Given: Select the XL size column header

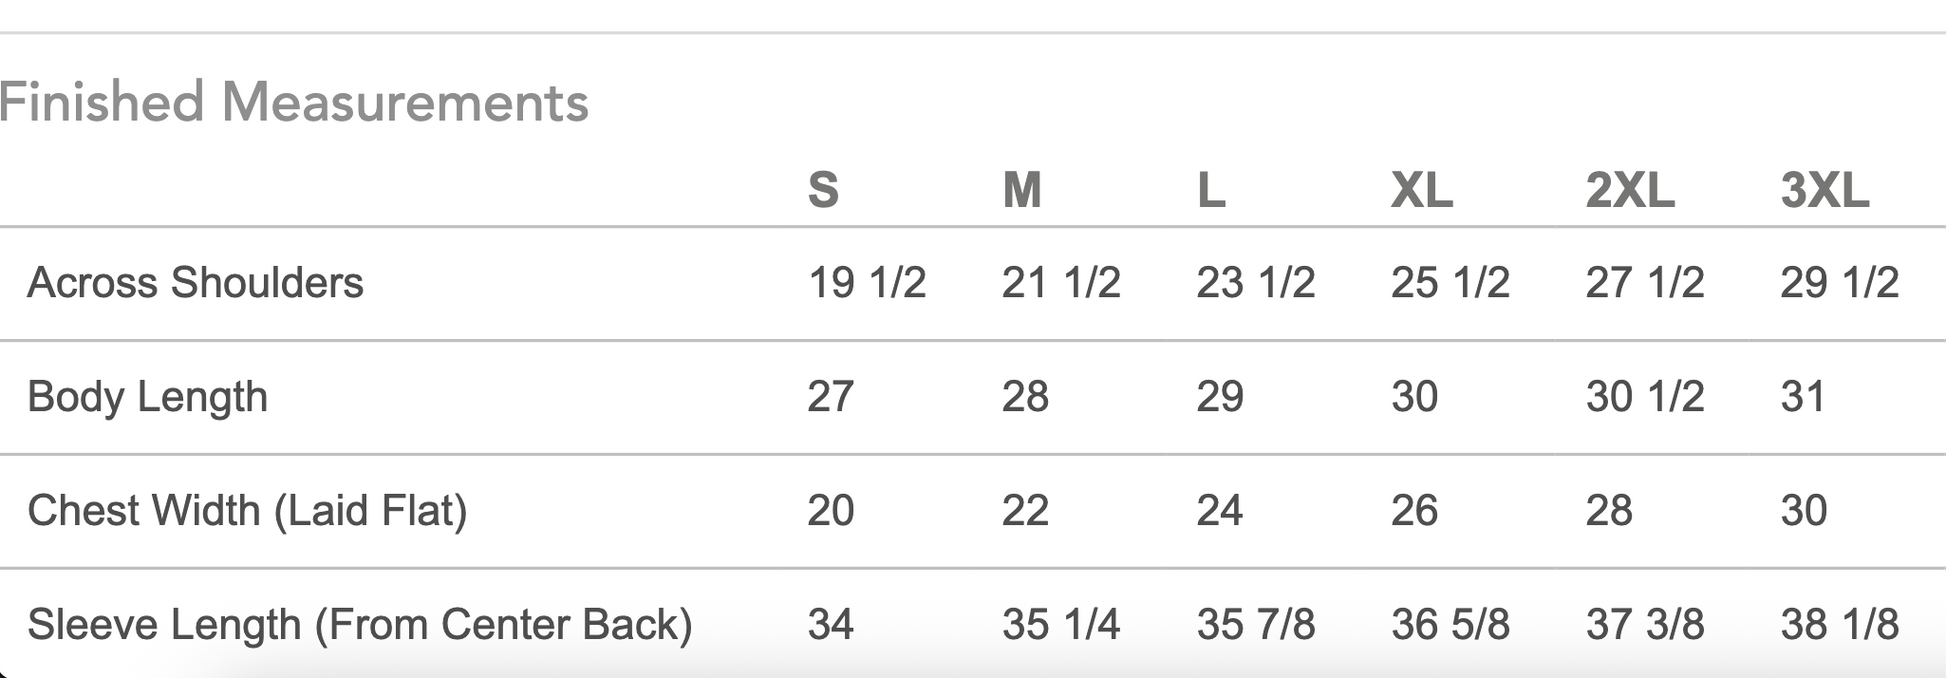Looking at the screenshot, I should click(1422, 190).
